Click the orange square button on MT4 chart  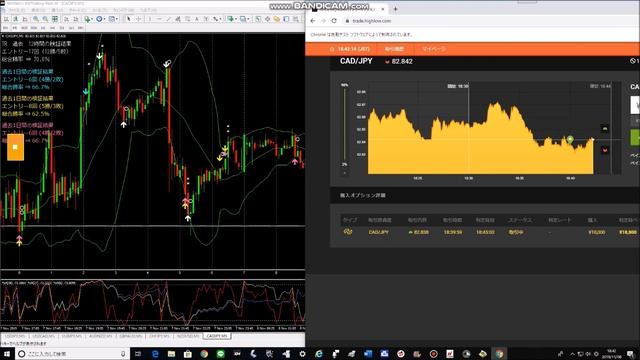[x=15, y=147]
